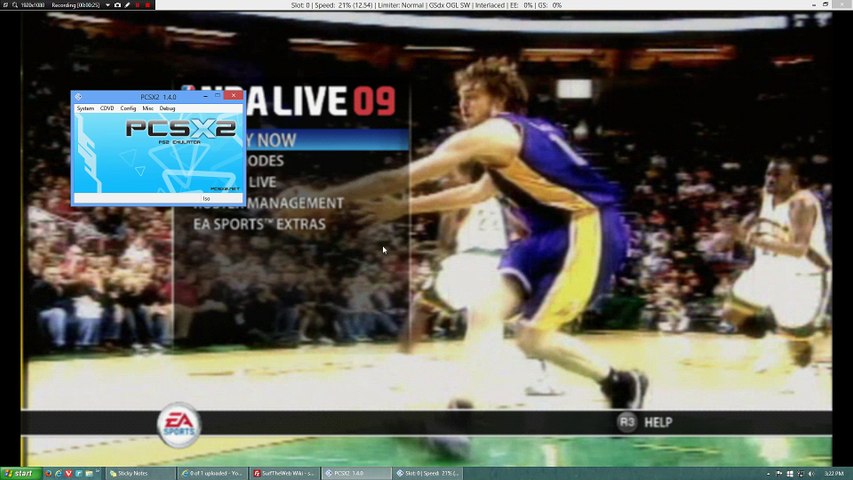Switch to SurfTheWeb Wiki taskbar item
The image size is (853, 480).
pyautogui.click(x=285, y=473)
